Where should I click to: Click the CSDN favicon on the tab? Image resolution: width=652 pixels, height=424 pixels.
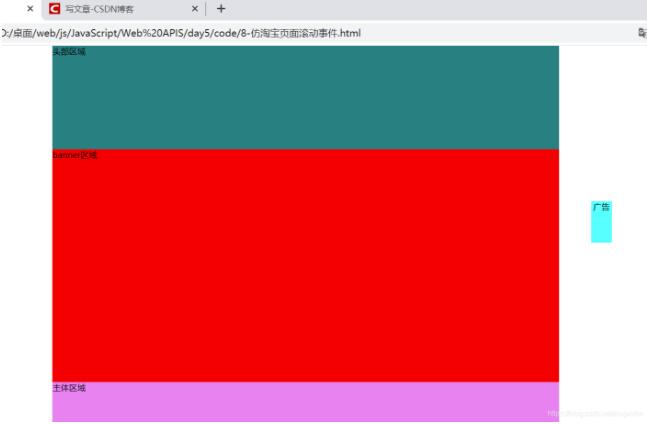(x=54, y=9)
